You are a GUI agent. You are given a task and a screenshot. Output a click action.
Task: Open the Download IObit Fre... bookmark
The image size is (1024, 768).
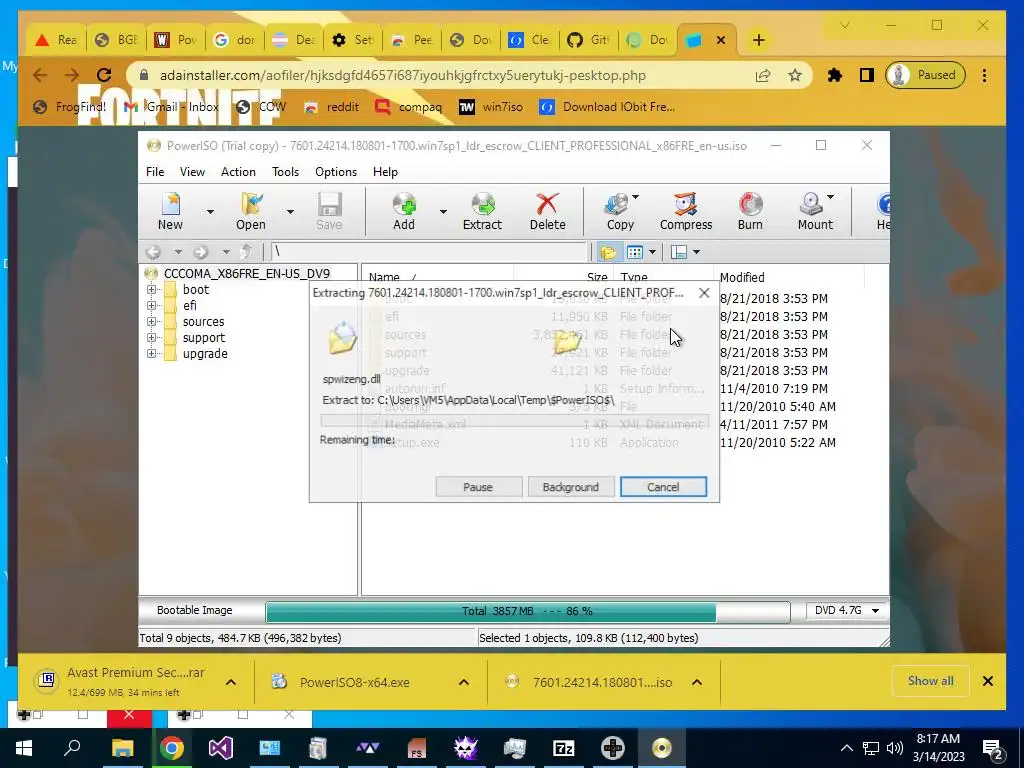[607, 106]
